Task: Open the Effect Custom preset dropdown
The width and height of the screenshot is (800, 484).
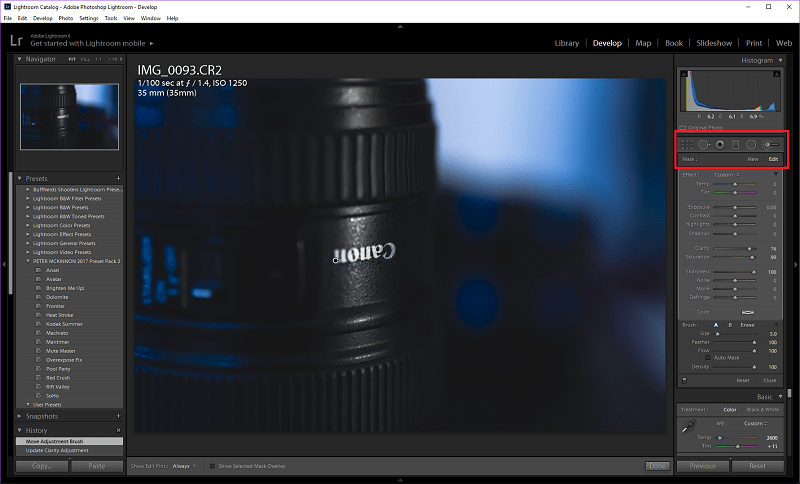Action: click(x=727, y=175)
